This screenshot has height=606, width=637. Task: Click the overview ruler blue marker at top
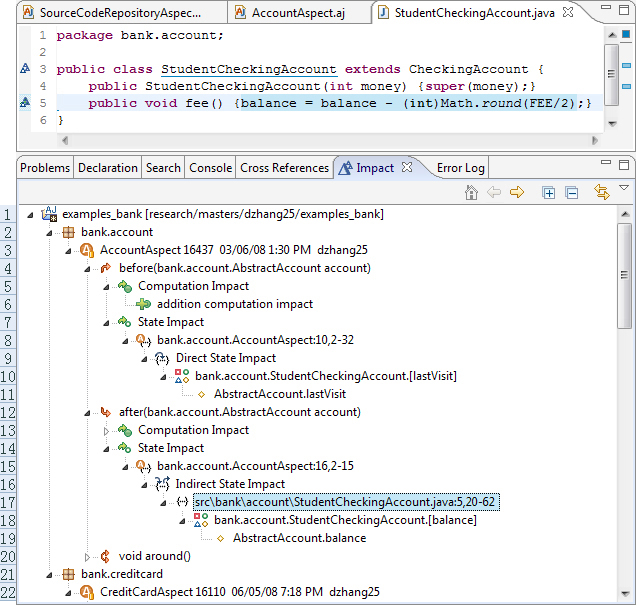click(x=626, y=35)
